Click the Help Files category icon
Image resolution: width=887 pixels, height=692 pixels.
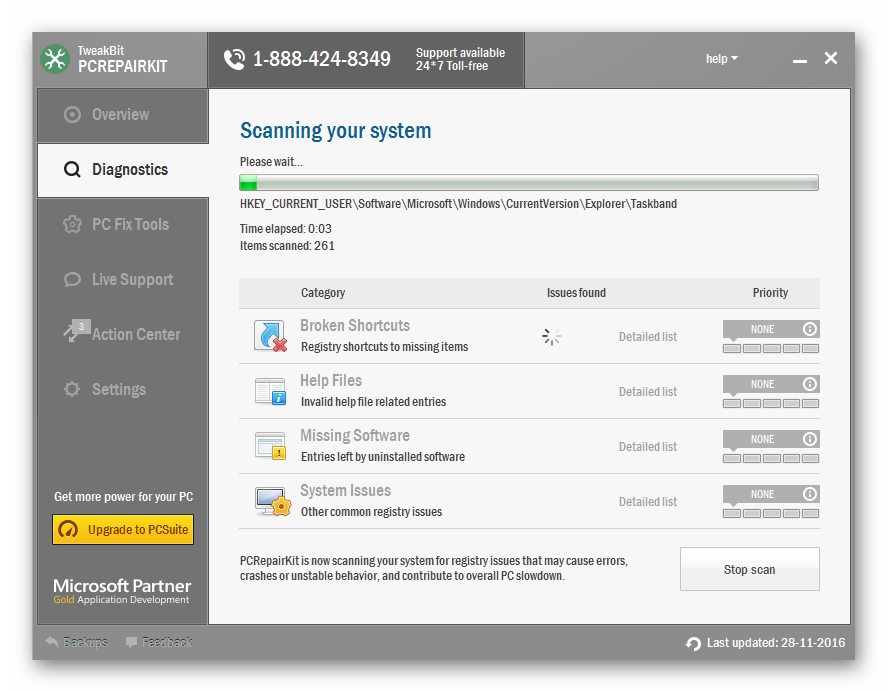point(270,392)
